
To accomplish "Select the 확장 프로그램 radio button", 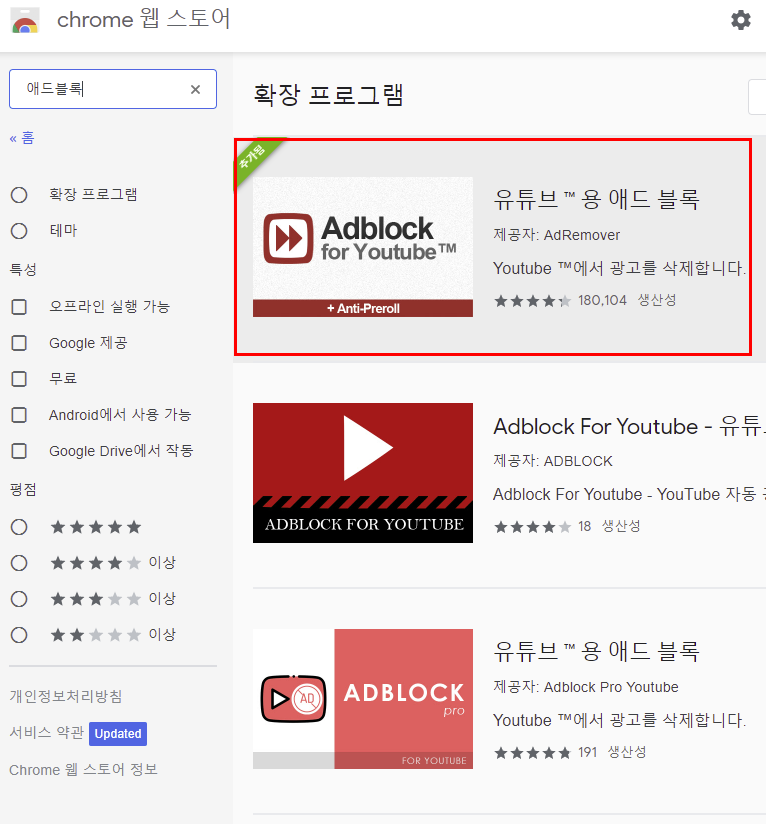I will tap(19, 195).
